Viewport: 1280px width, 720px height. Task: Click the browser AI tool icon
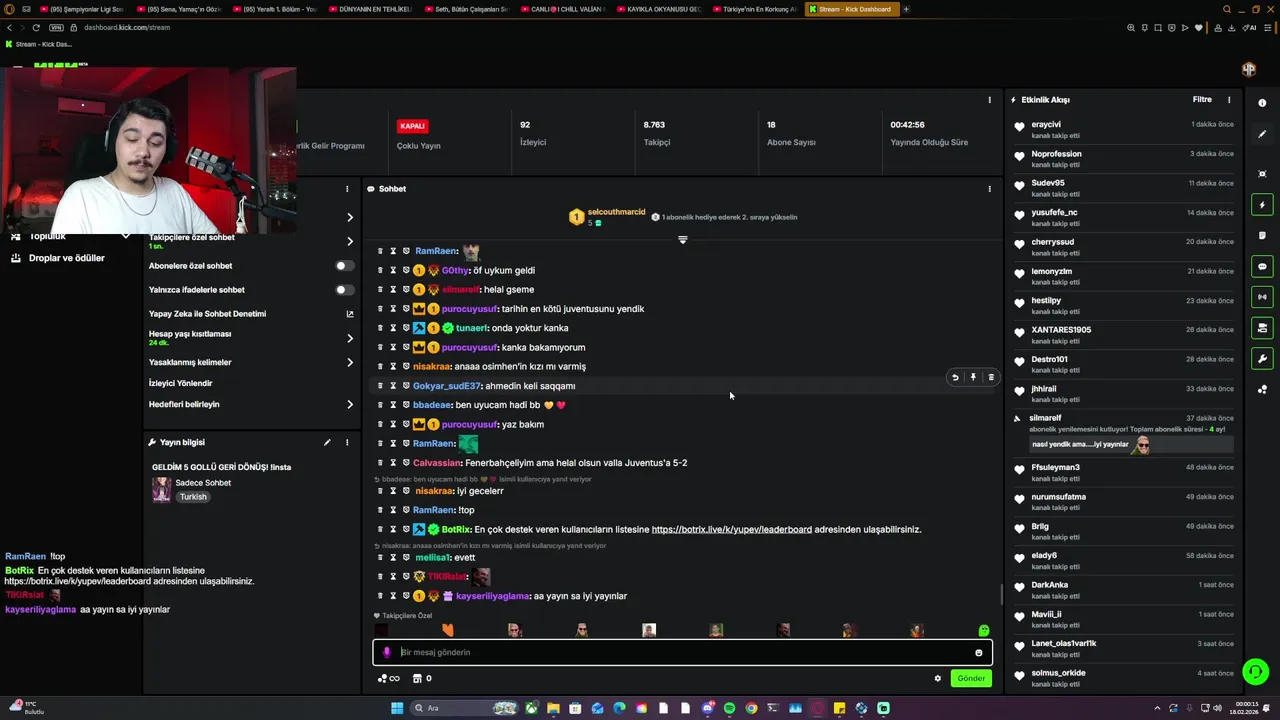tap(1250, 28)
